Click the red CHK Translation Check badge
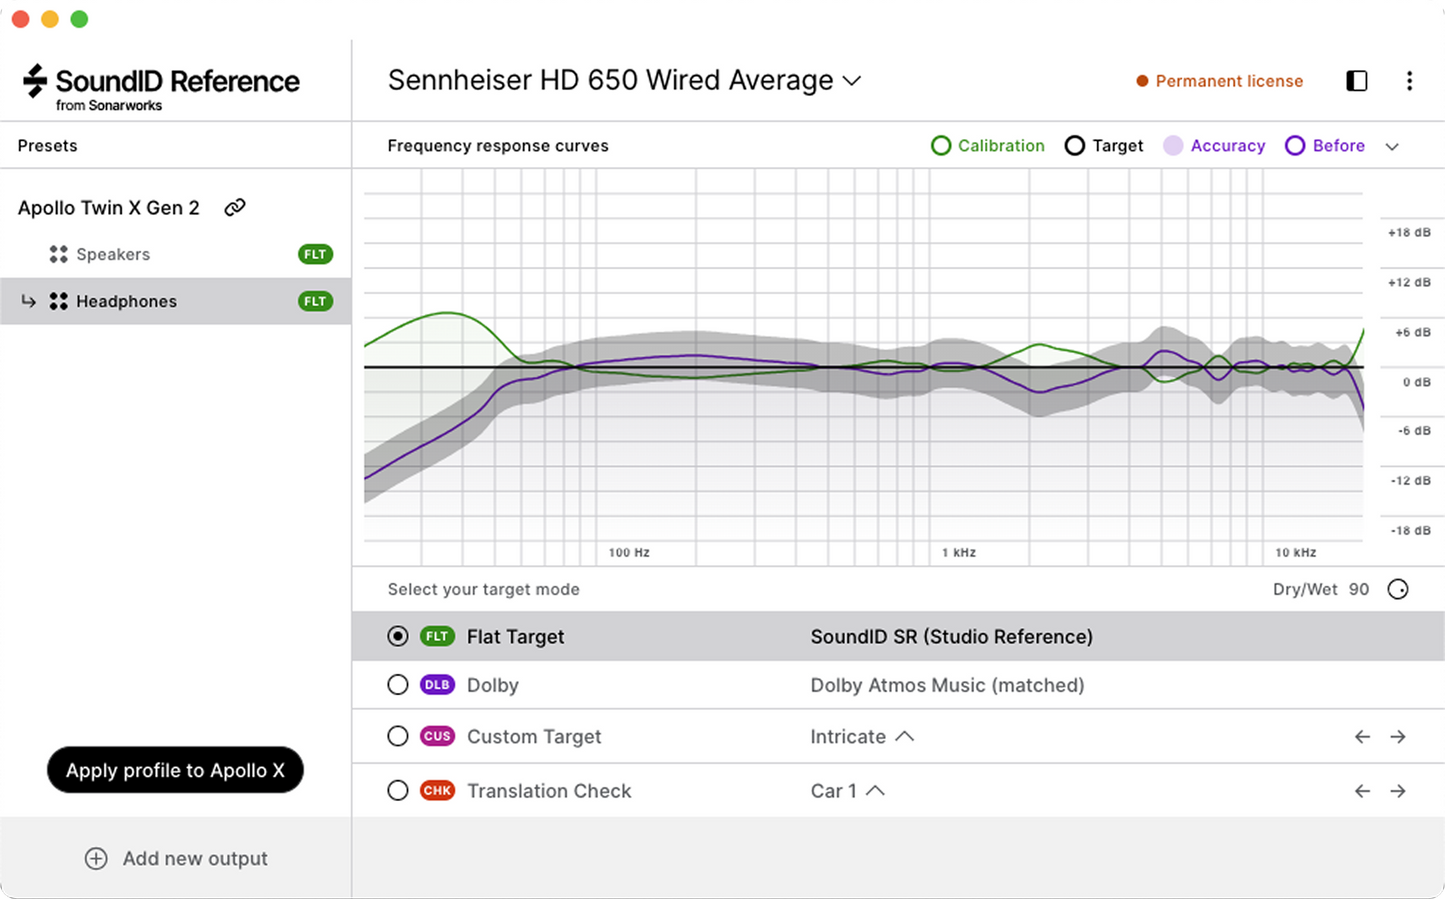 click(437, 790)
